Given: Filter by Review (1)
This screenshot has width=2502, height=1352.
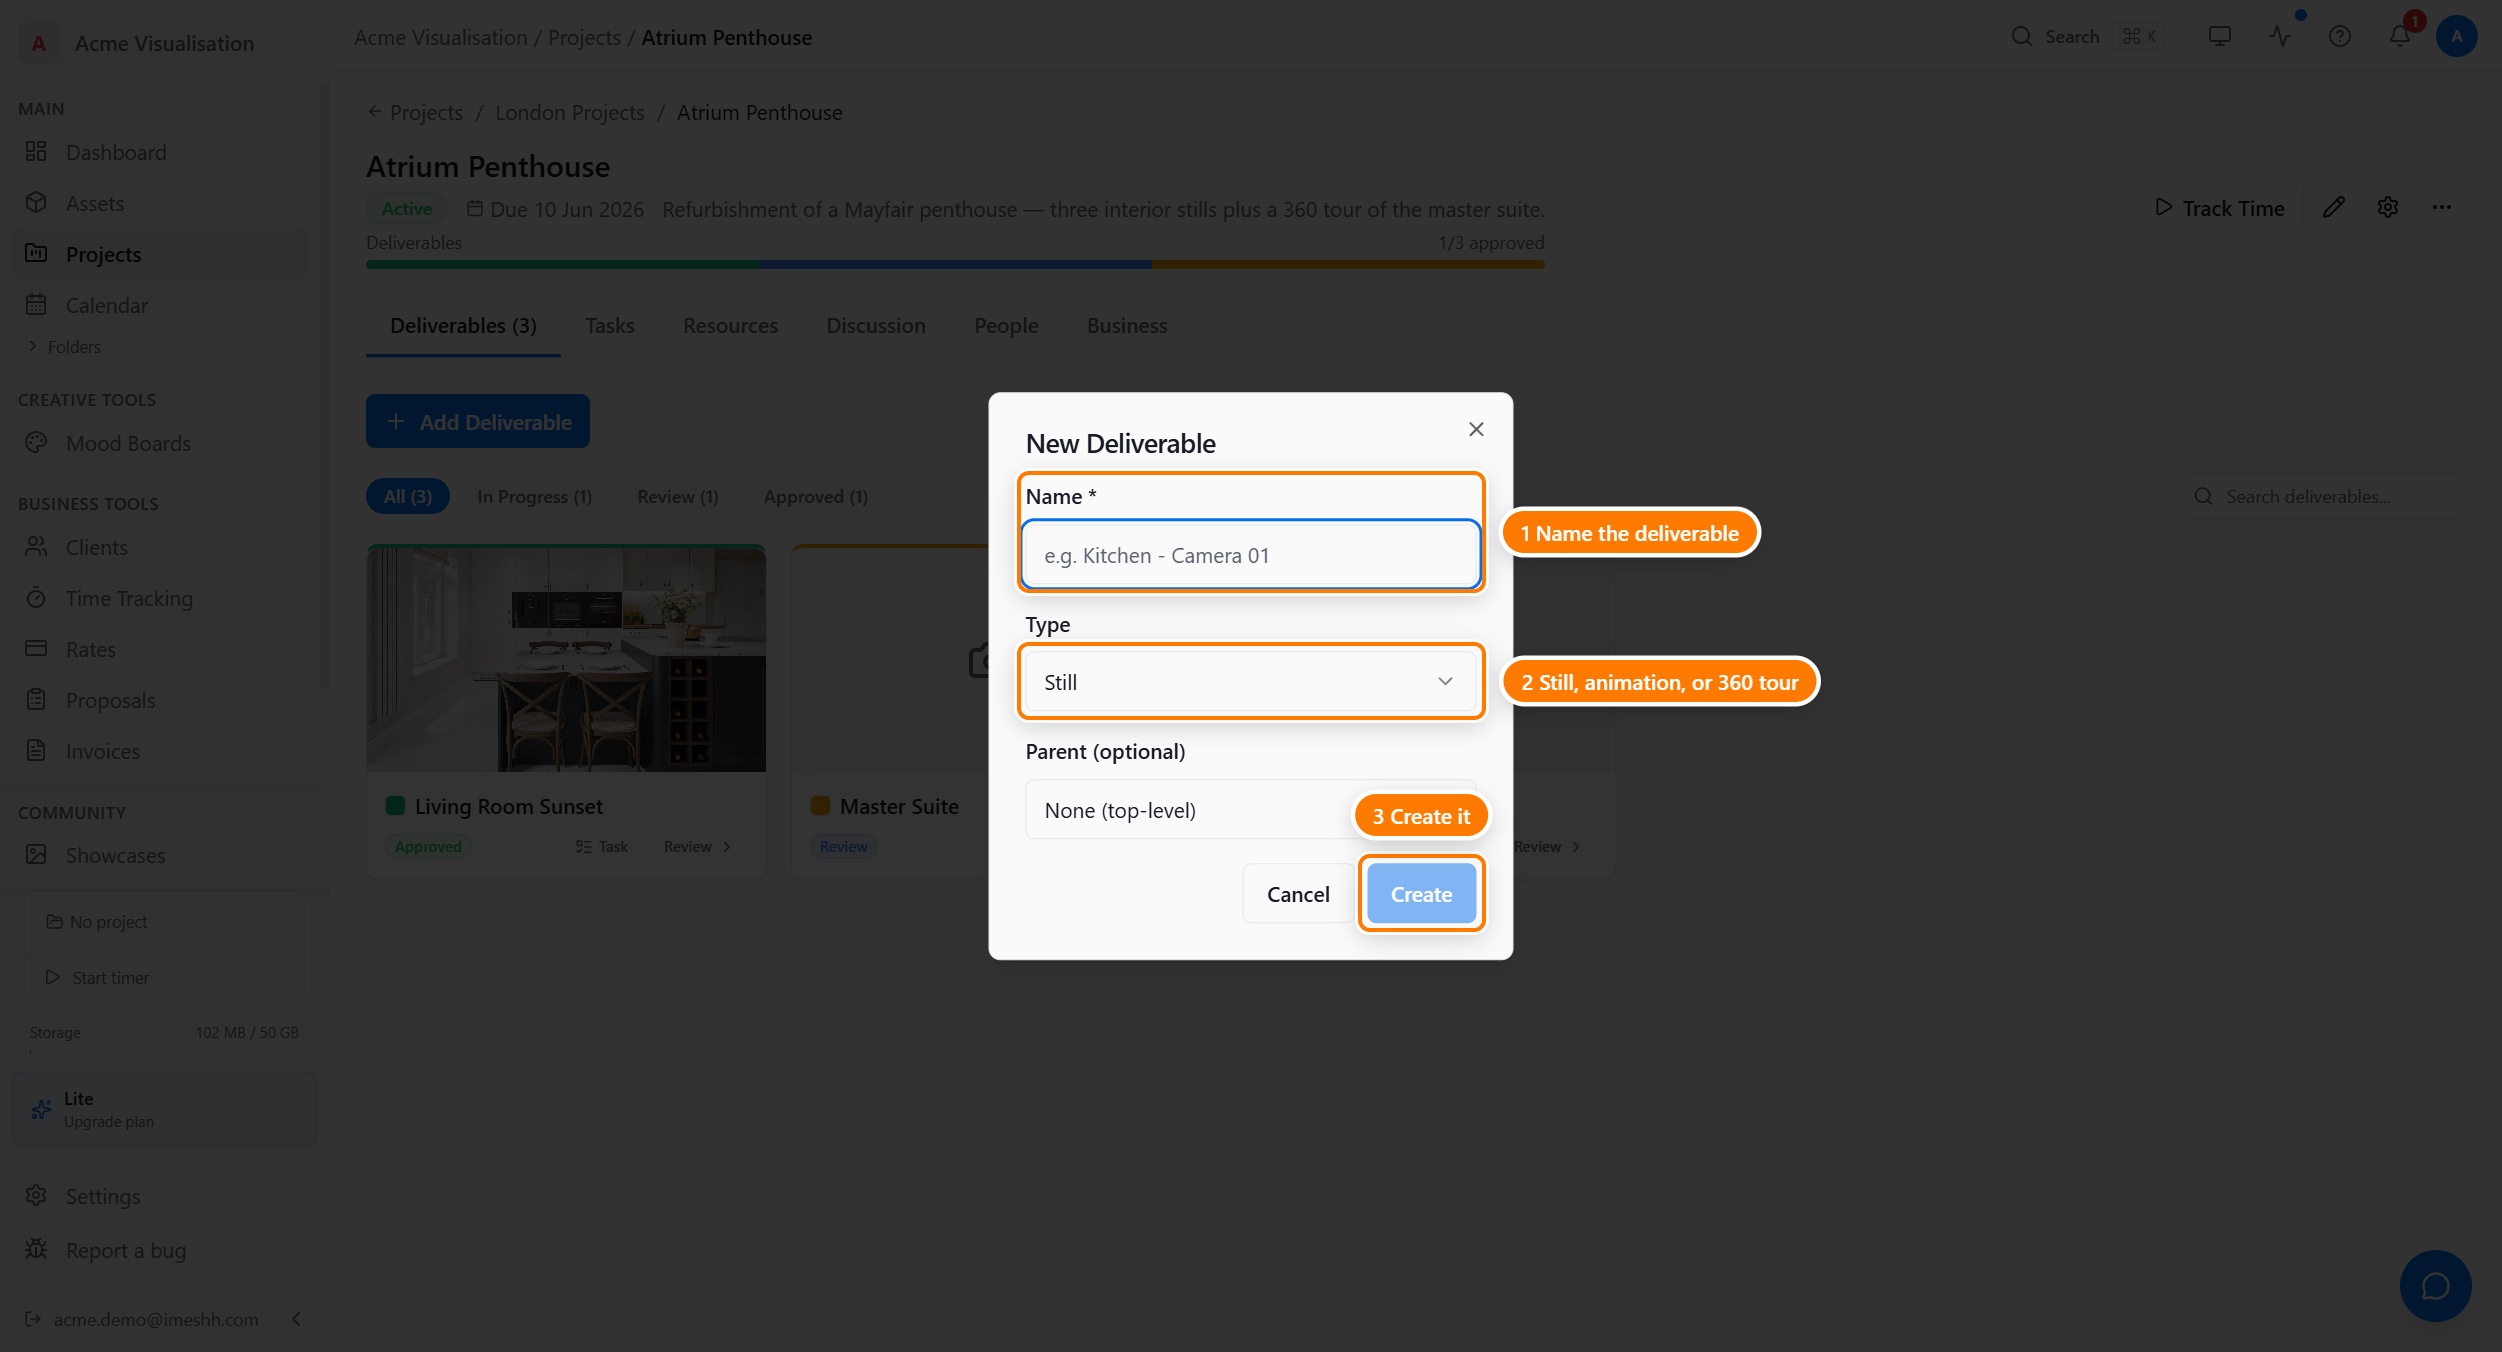Looking at the screenshot, I should (x=678, y=496).
